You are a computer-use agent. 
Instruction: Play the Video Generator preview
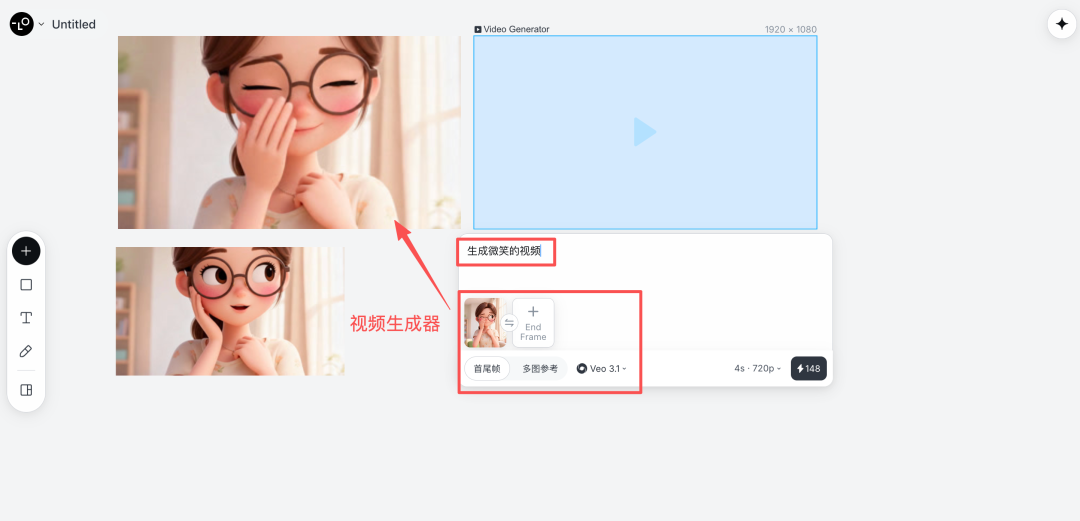click(x=645, y=132)
